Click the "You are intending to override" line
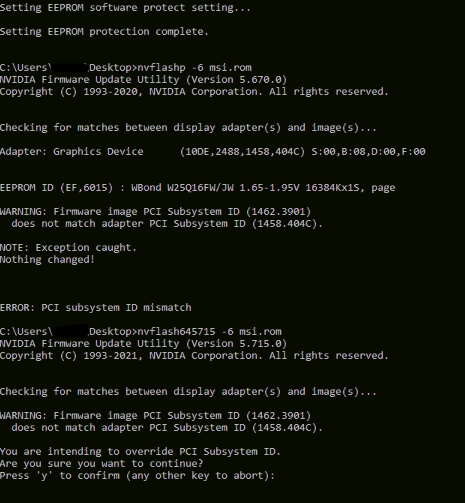The height and width of the screenshot is (503, 465). pos(140,452)
